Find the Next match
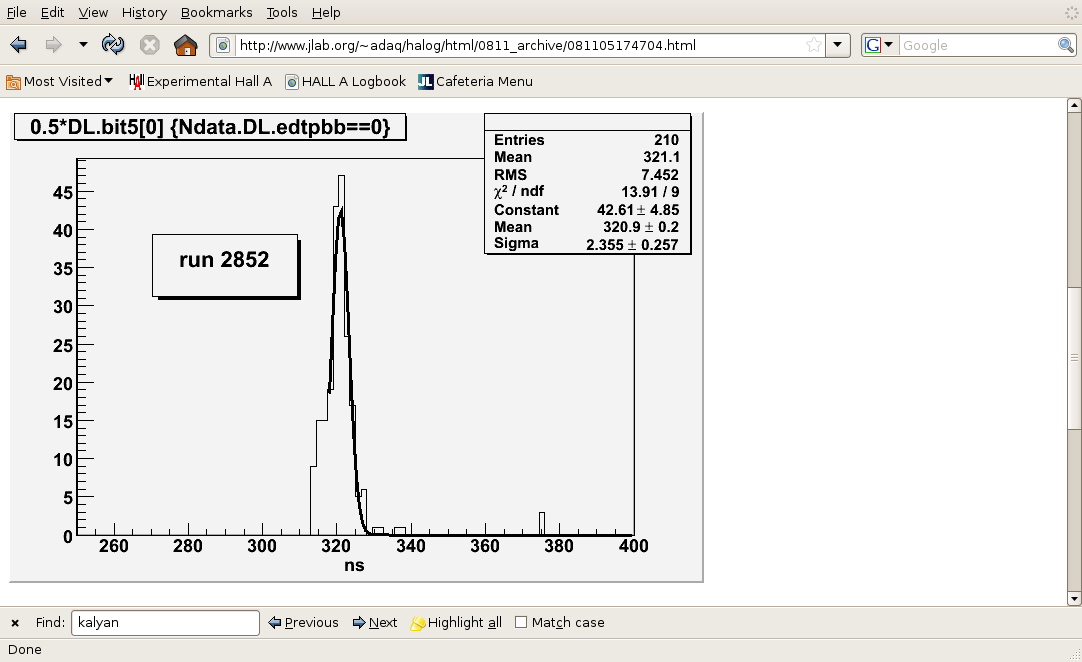Image resolution: width=1082 pixels, height=662 pixels. click(375, 623)
